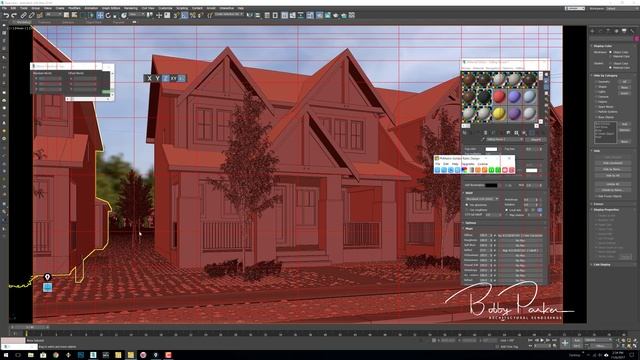Viewport: 640px width, 360px height.
Task: Select the red material sample sphere
Action: 499,97
